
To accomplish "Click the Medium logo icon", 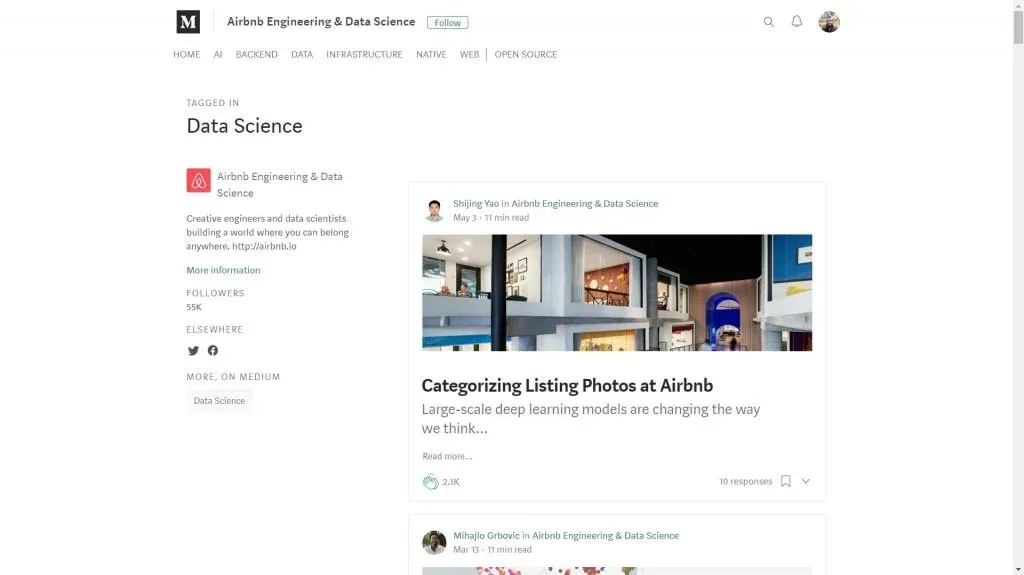I will [188, 22].
